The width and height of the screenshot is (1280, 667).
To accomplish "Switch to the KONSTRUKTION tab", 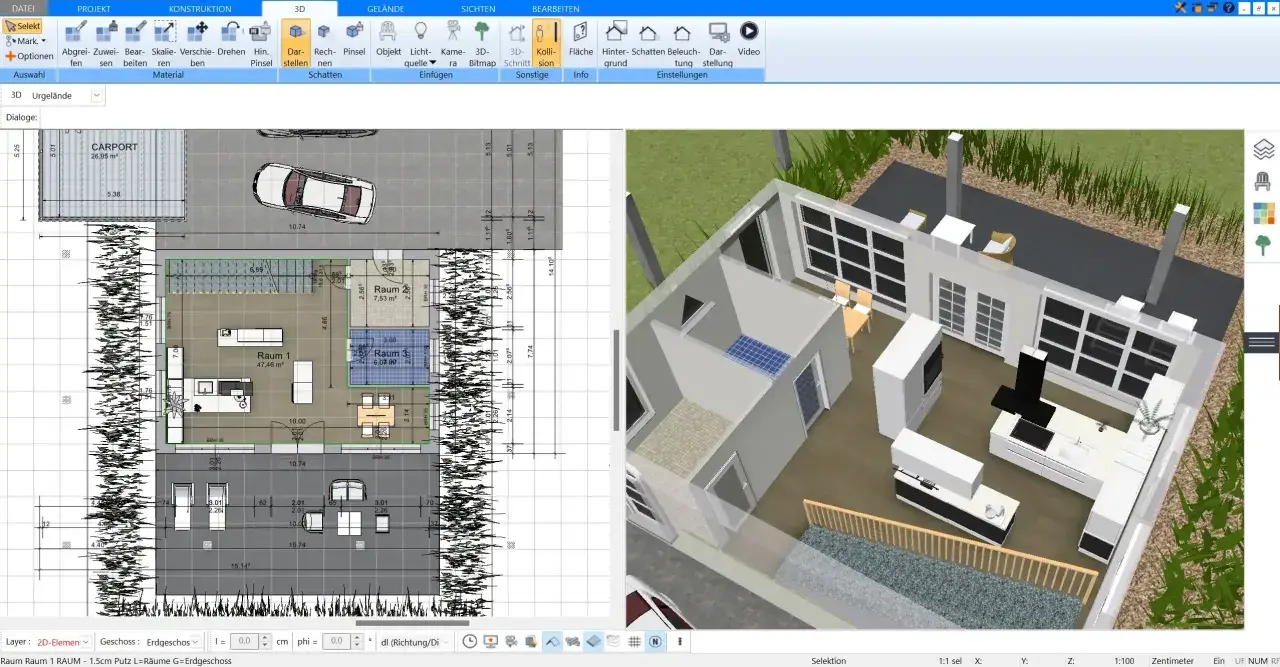I will point(200,8).
